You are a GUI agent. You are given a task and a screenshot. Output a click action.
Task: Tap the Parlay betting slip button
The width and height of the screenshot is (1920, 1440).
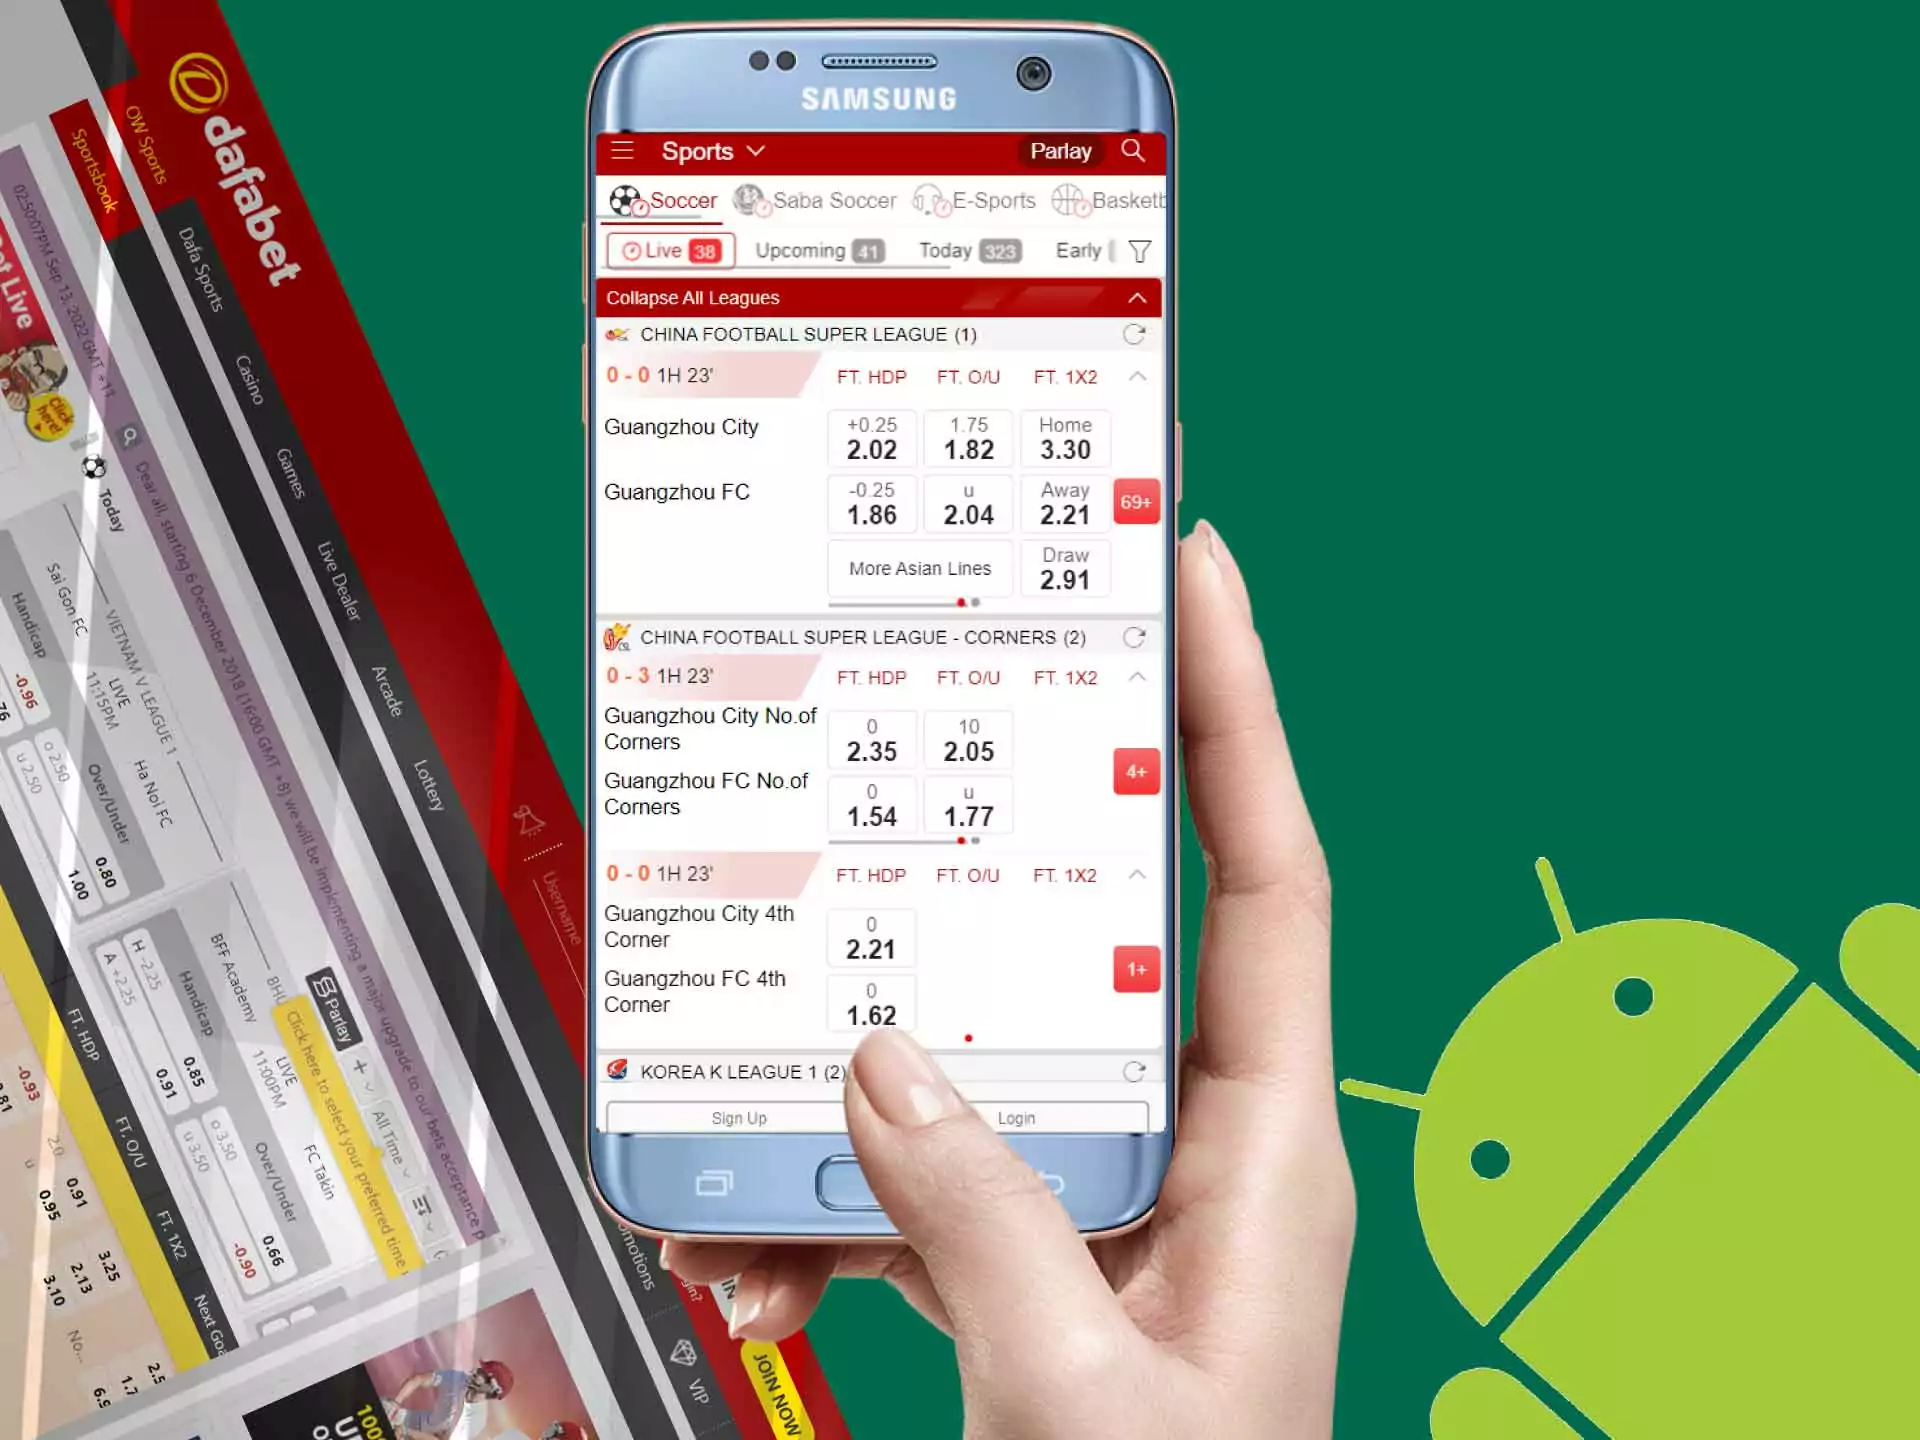[x=1058, y=151]
